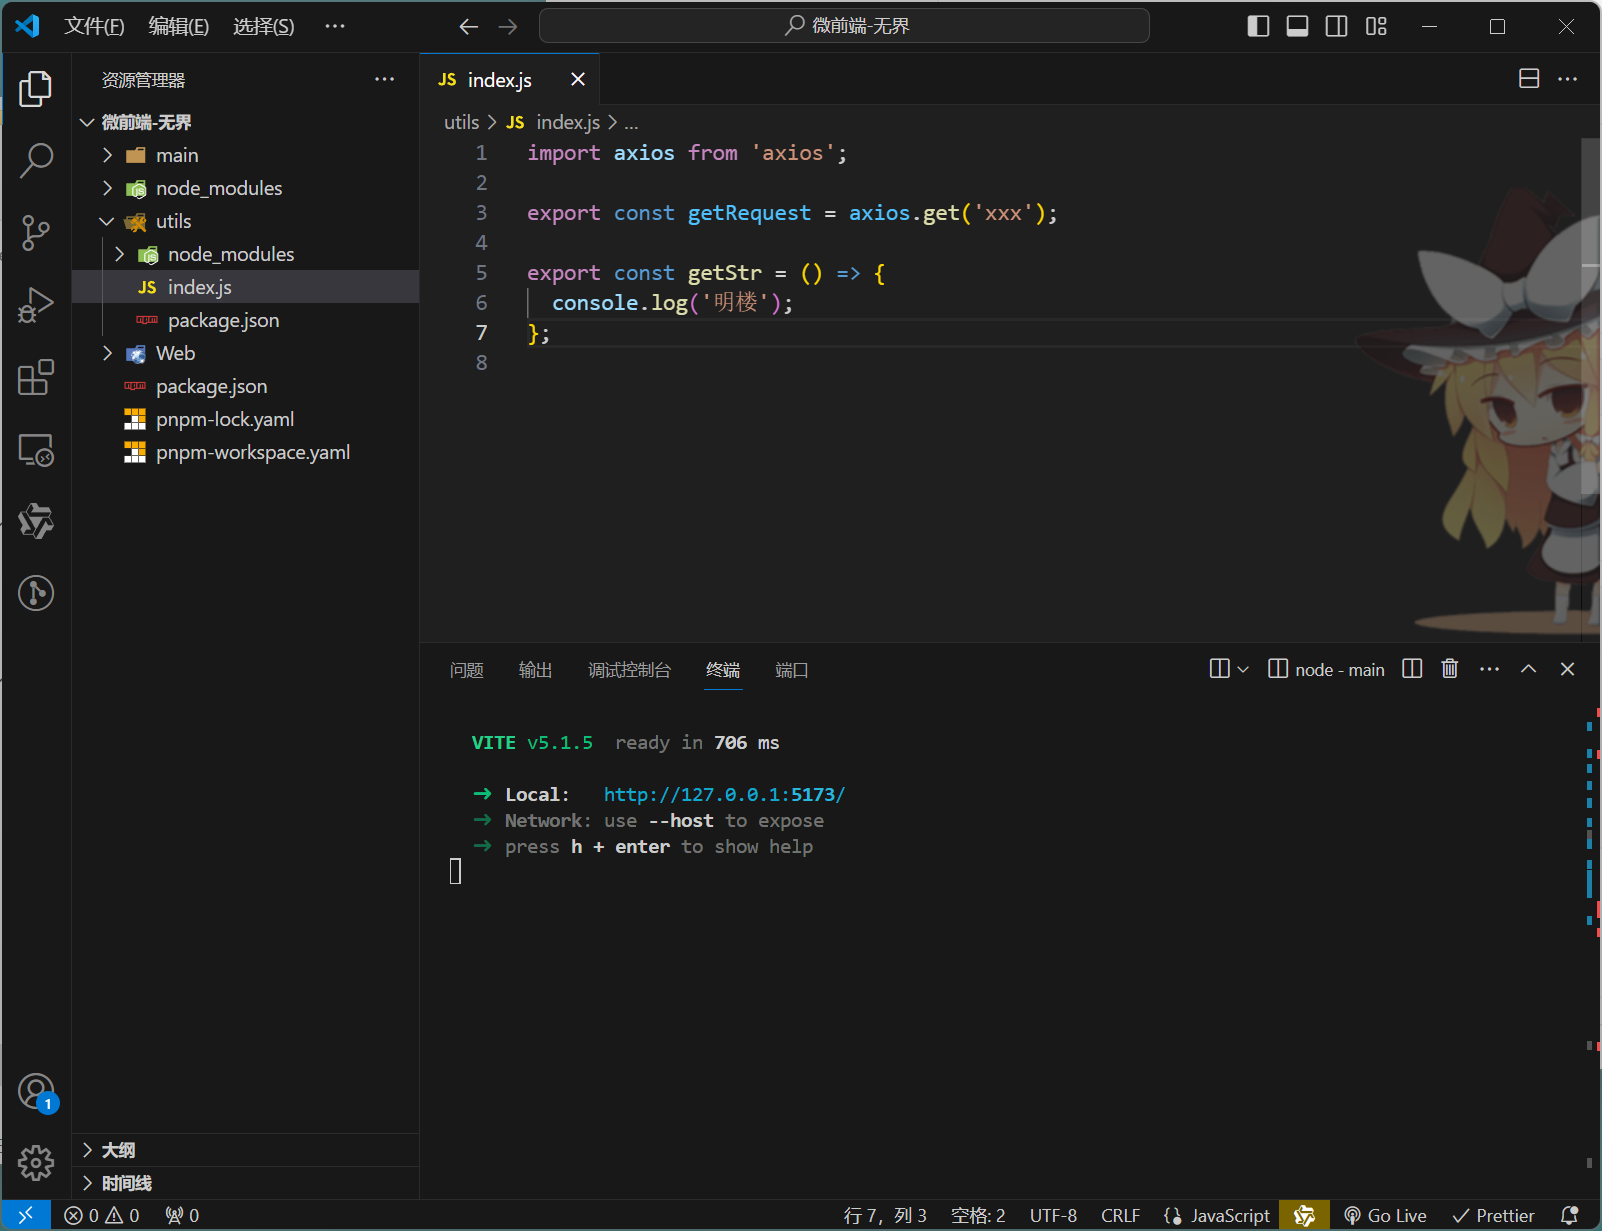This screenshot has width=1602, height=1231.
Task: Open the Explorer view in activity bar
Action: tap(36, 88)
